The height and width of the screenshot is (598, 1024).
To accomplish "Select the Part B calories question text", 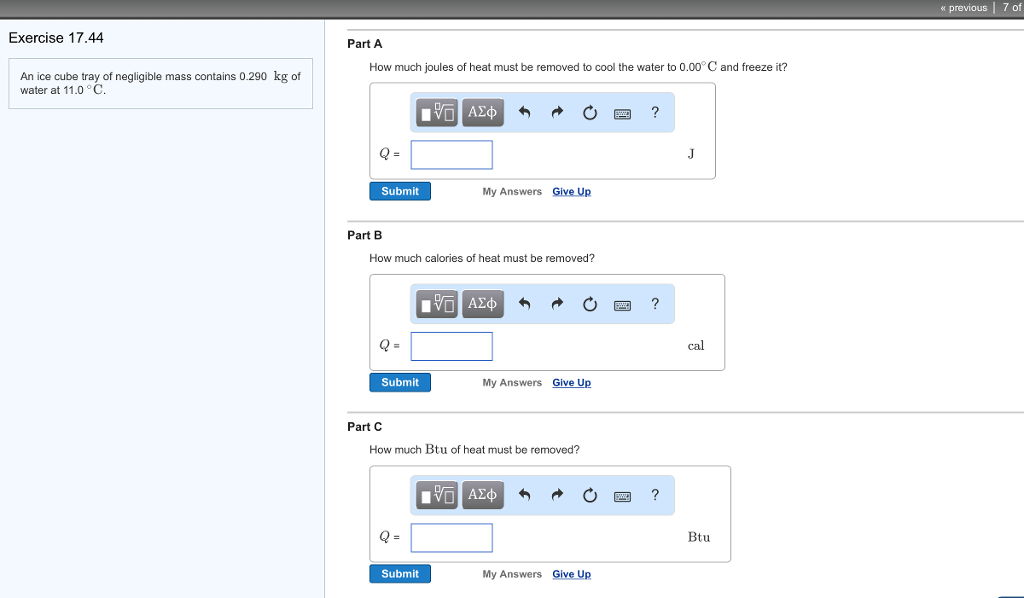I will pos(482,258).
